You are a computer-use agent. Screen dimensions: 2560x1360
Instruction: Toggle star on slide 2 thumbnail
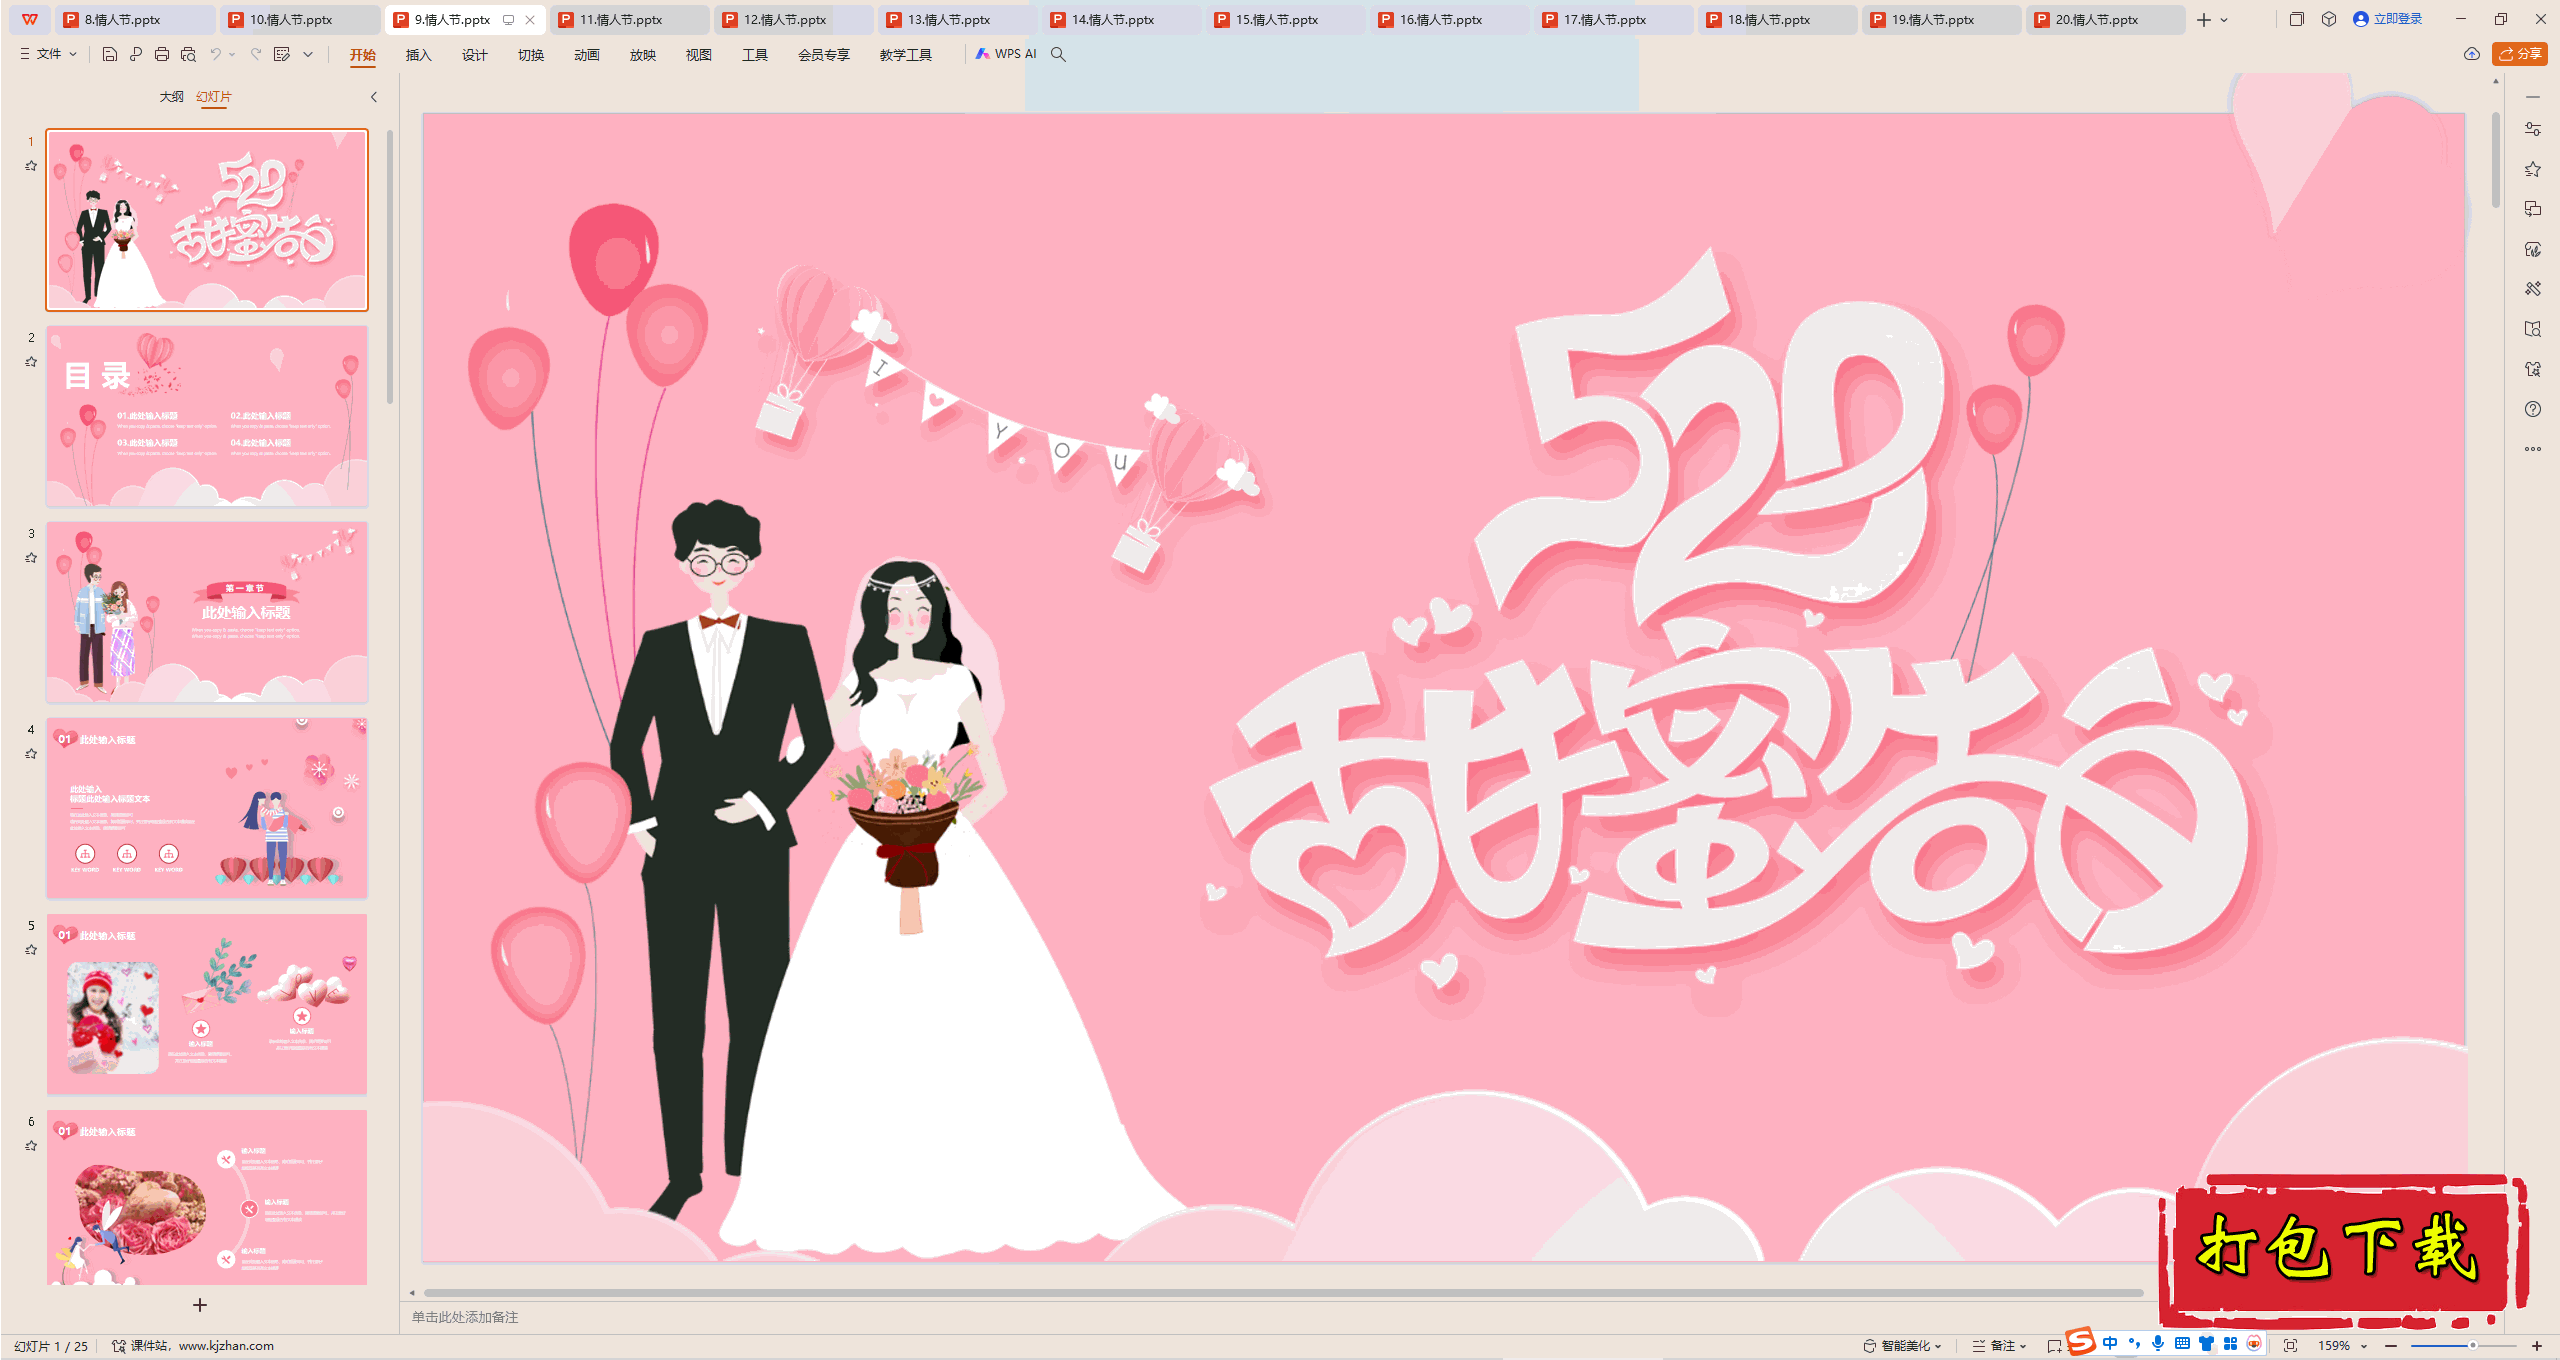tap(31, 362)
